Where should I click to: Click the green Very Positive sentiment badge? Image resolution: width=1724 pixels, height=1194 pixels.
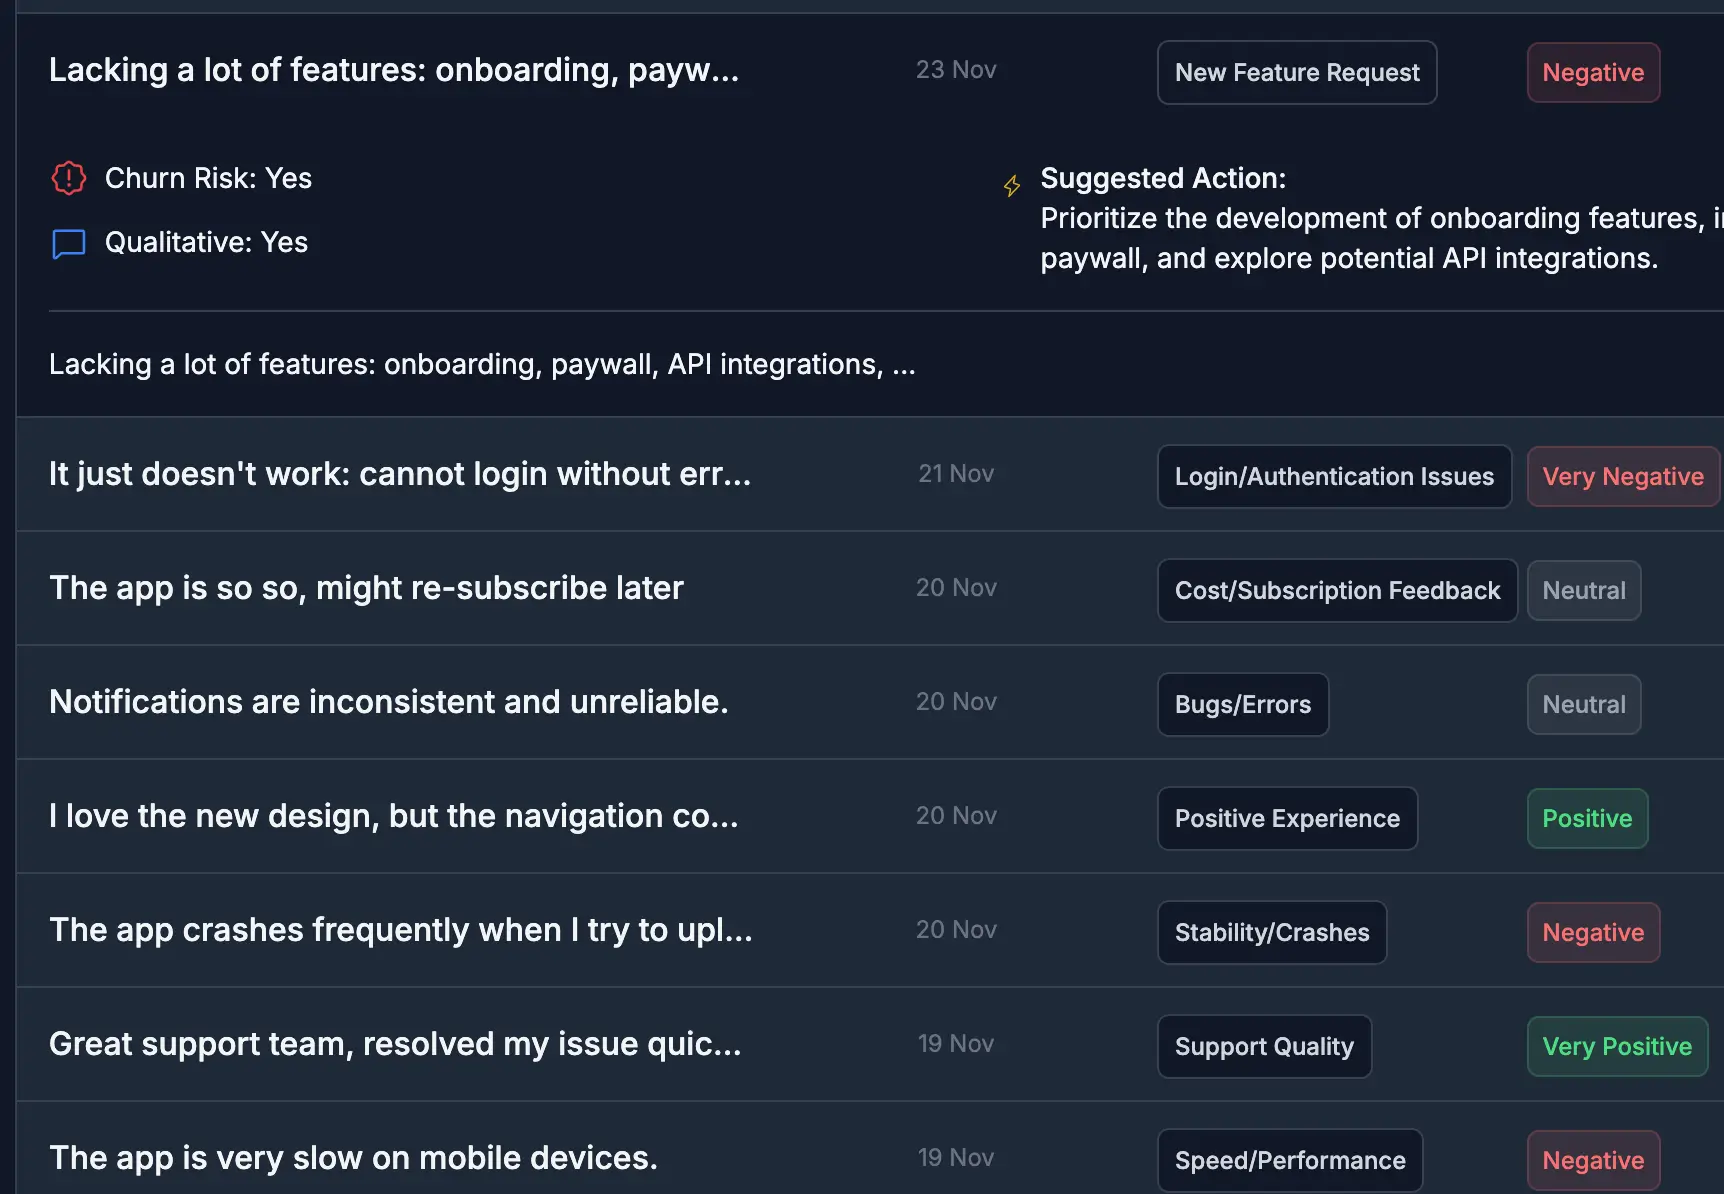[1616, 1047]
